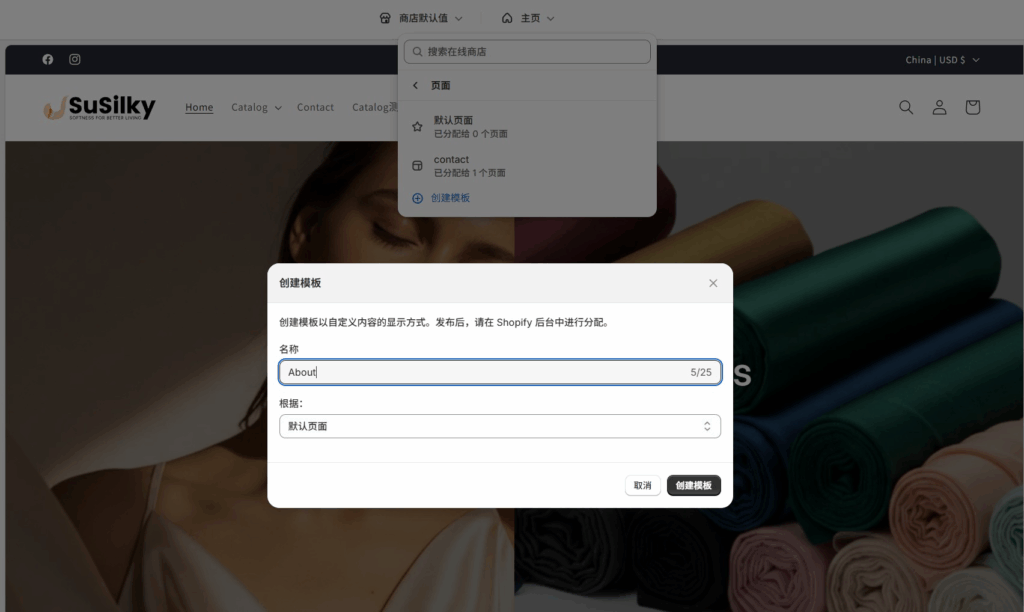The width and height of the screenshot is (1024, 612).
Task: Click the storefront search magnifier icon
Action: 906,107
